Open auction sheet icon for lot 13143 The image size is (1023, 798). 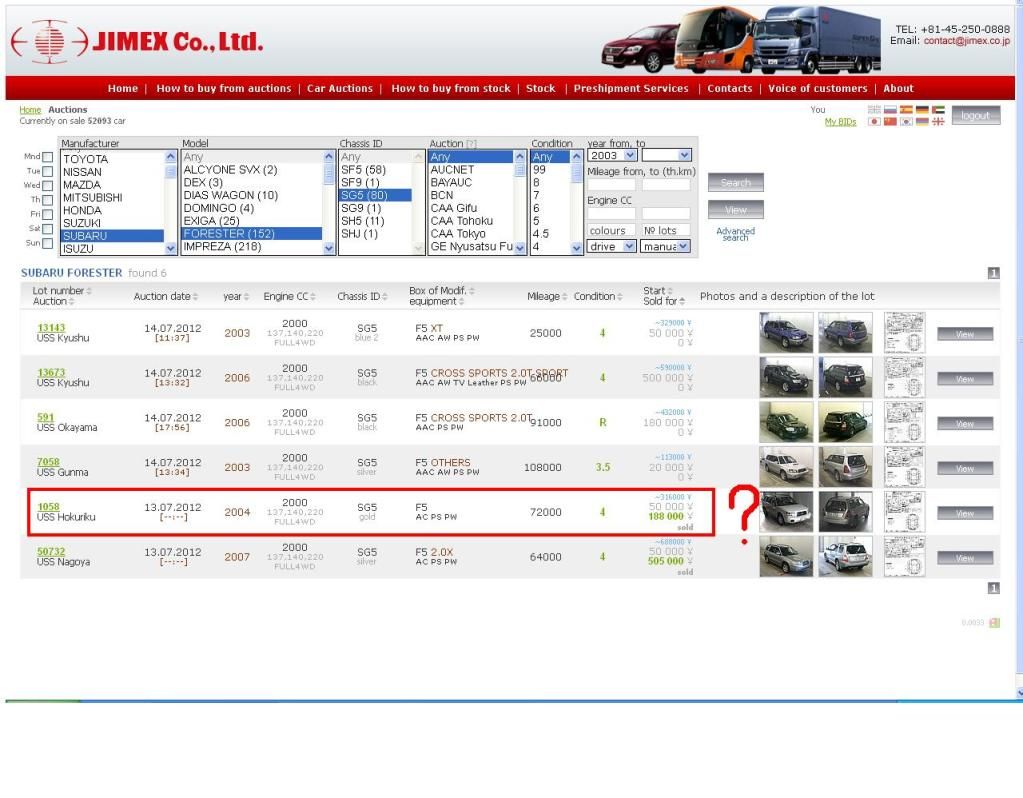click(x=904, y=333)
